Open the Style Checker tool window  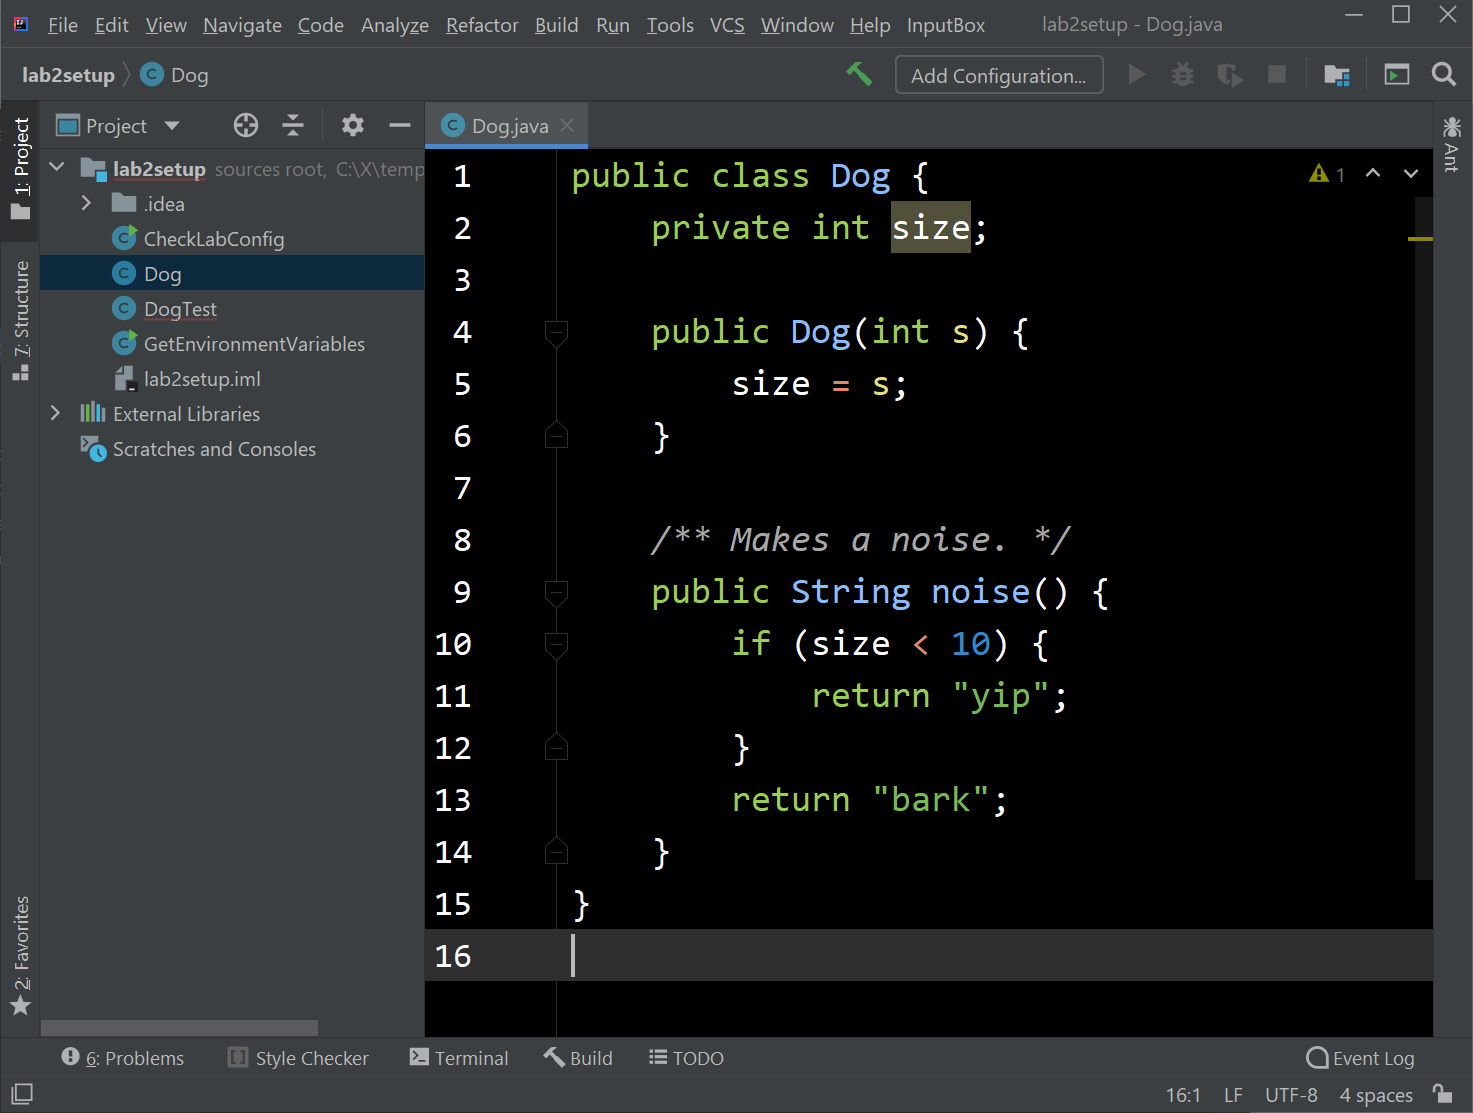(298, 1058)
